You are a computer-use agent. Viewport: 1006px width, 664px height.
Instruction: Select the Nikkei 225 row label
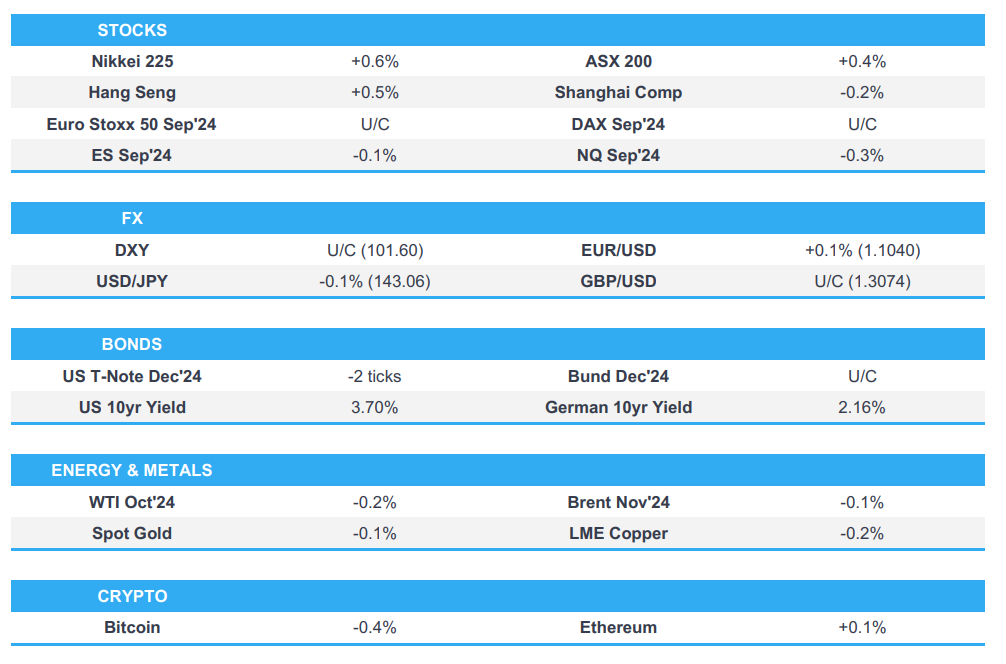pos(132,61)
